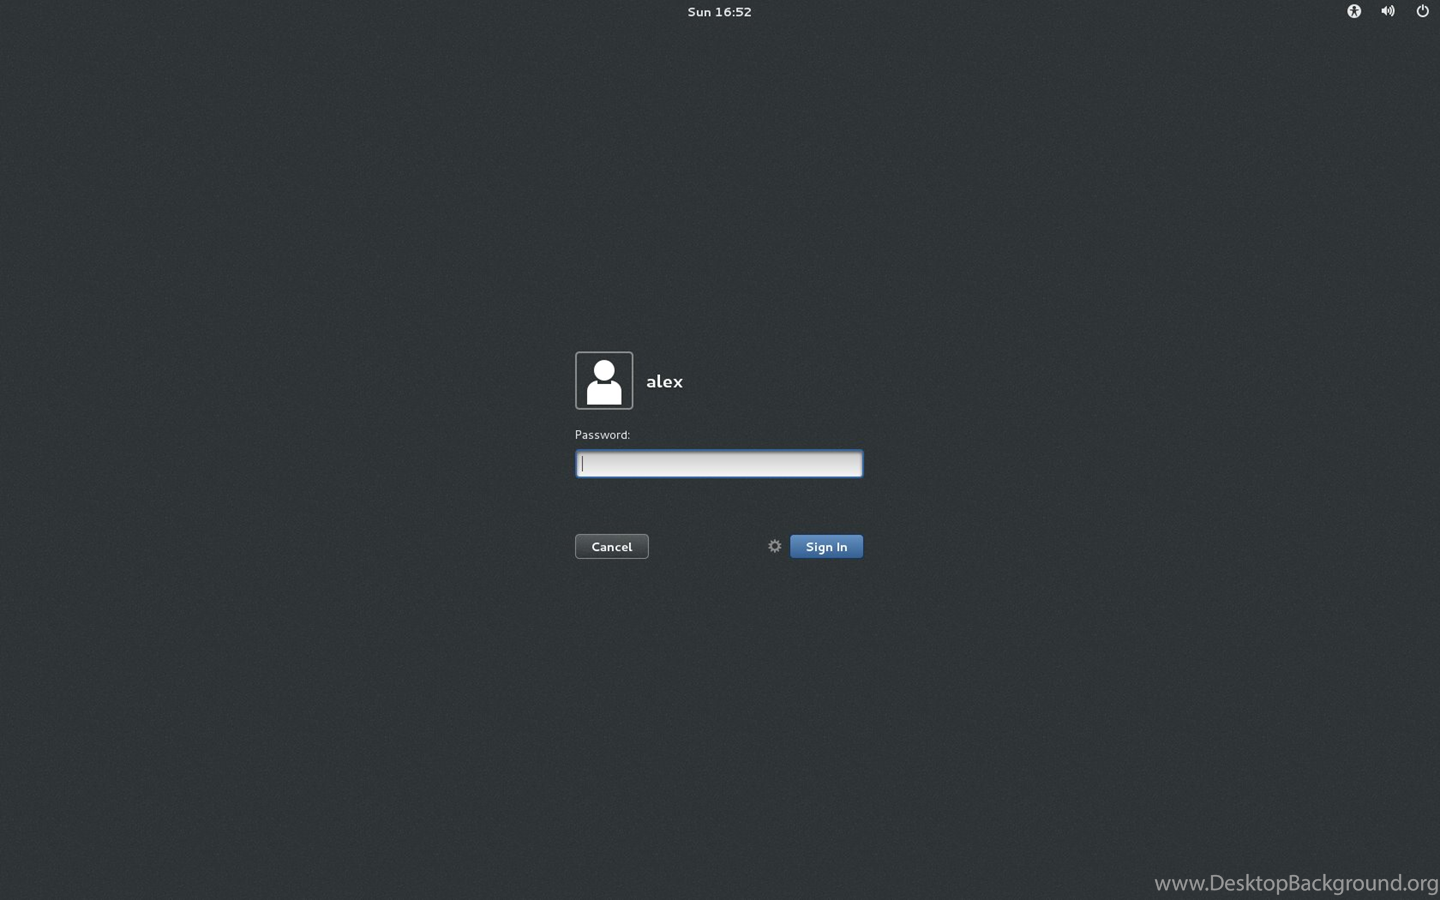Expand session chooser next to Sign In

click(774, 546)
